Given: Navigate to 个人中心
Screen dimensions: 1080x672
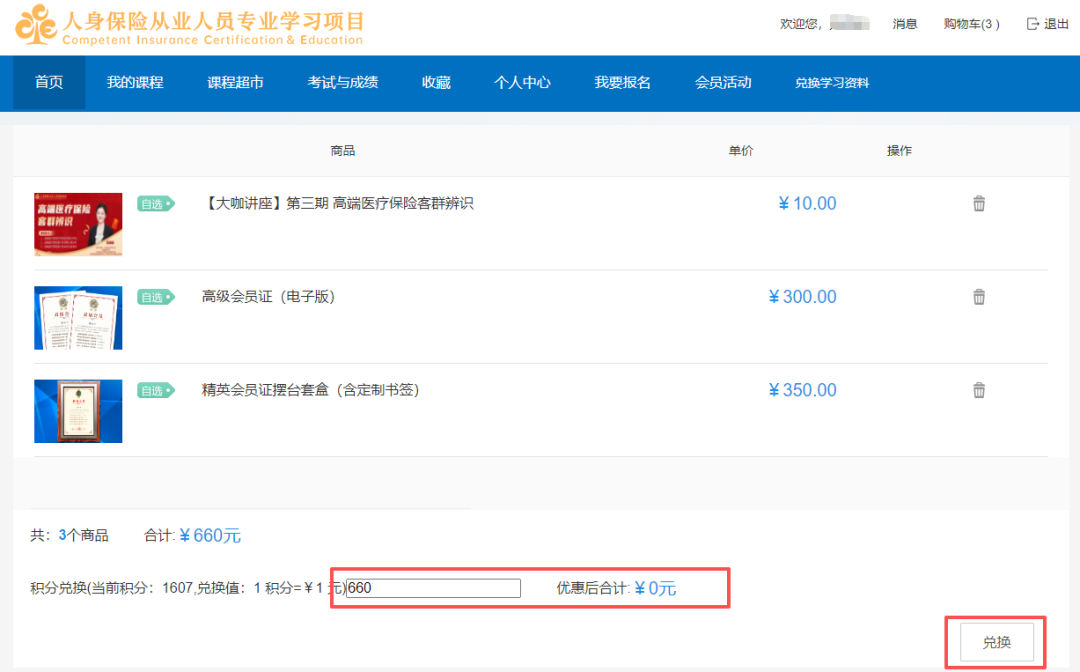Looking at the screenshot, I should coord(522,83).
